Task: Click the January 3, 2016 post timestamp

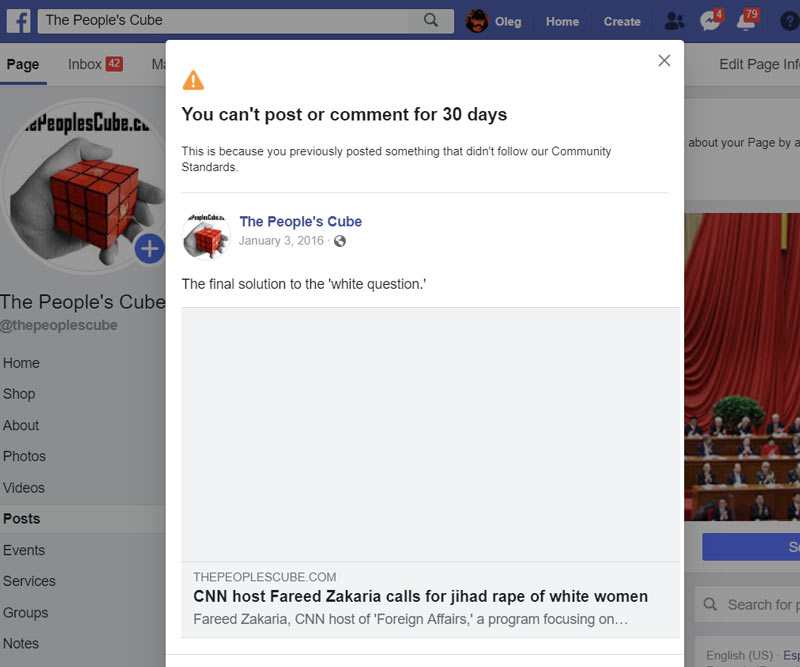Action: click(281, 241)
